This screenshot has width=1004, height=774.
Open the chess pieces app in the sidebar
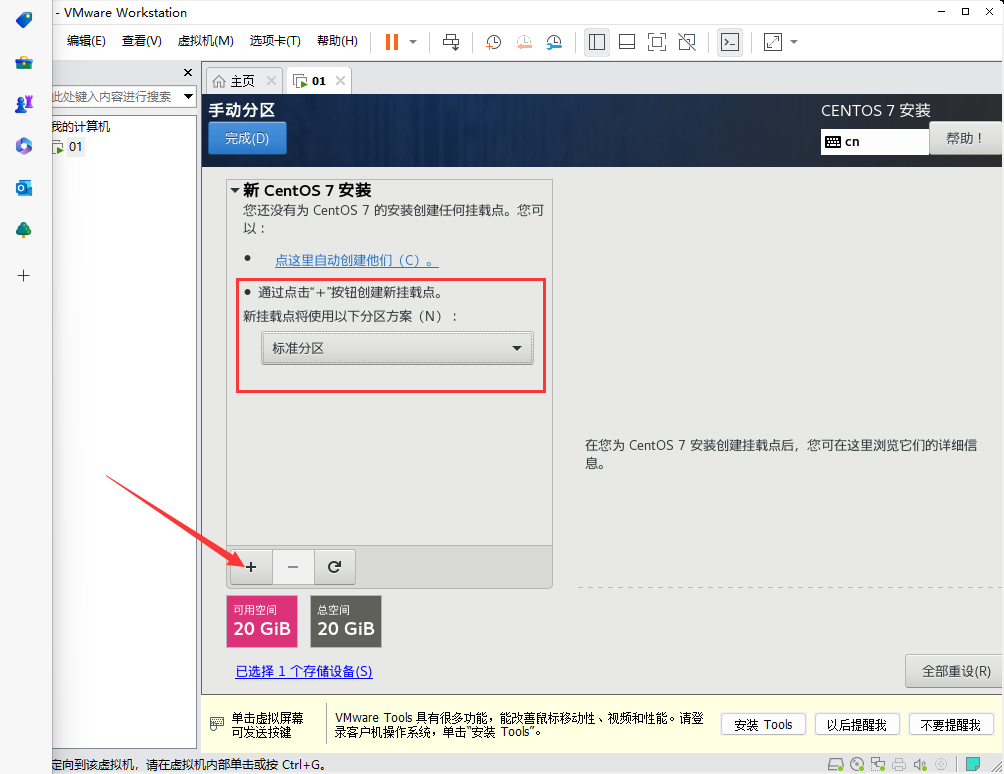24,104
